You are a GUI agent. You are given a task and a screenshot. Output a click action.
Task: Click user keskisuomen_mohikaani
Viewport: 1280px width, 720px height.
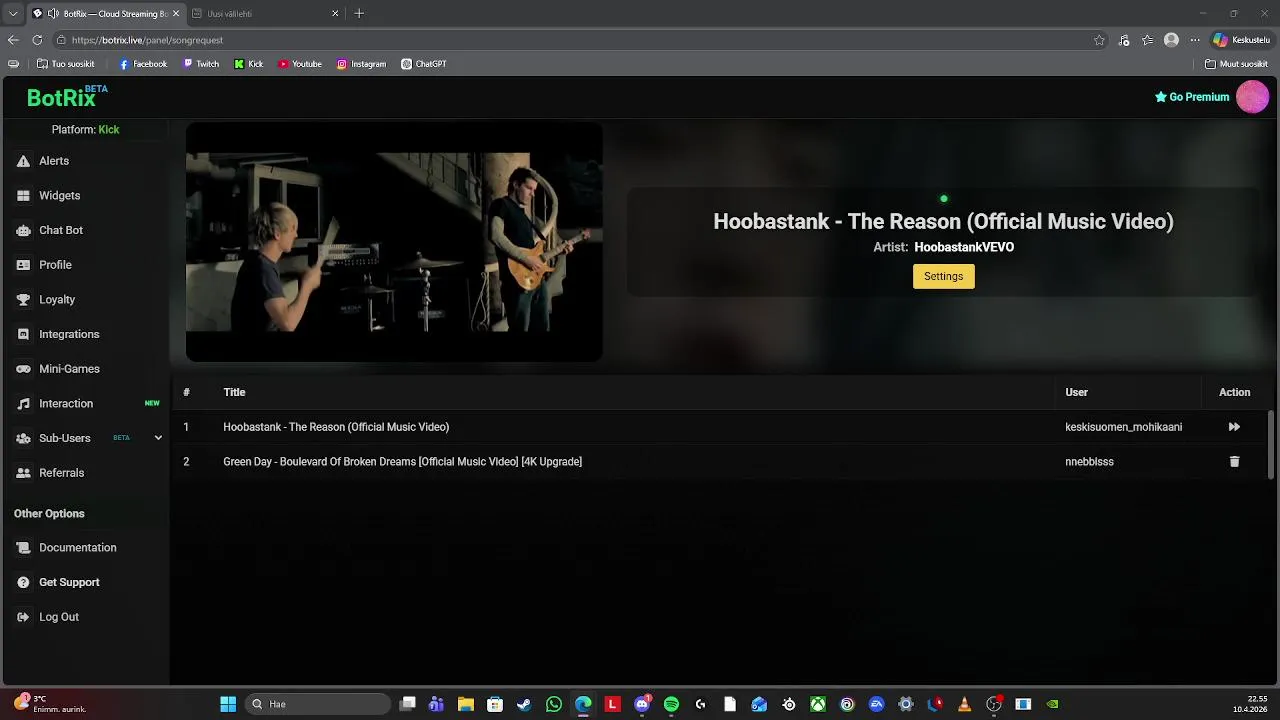point(1123,427)
